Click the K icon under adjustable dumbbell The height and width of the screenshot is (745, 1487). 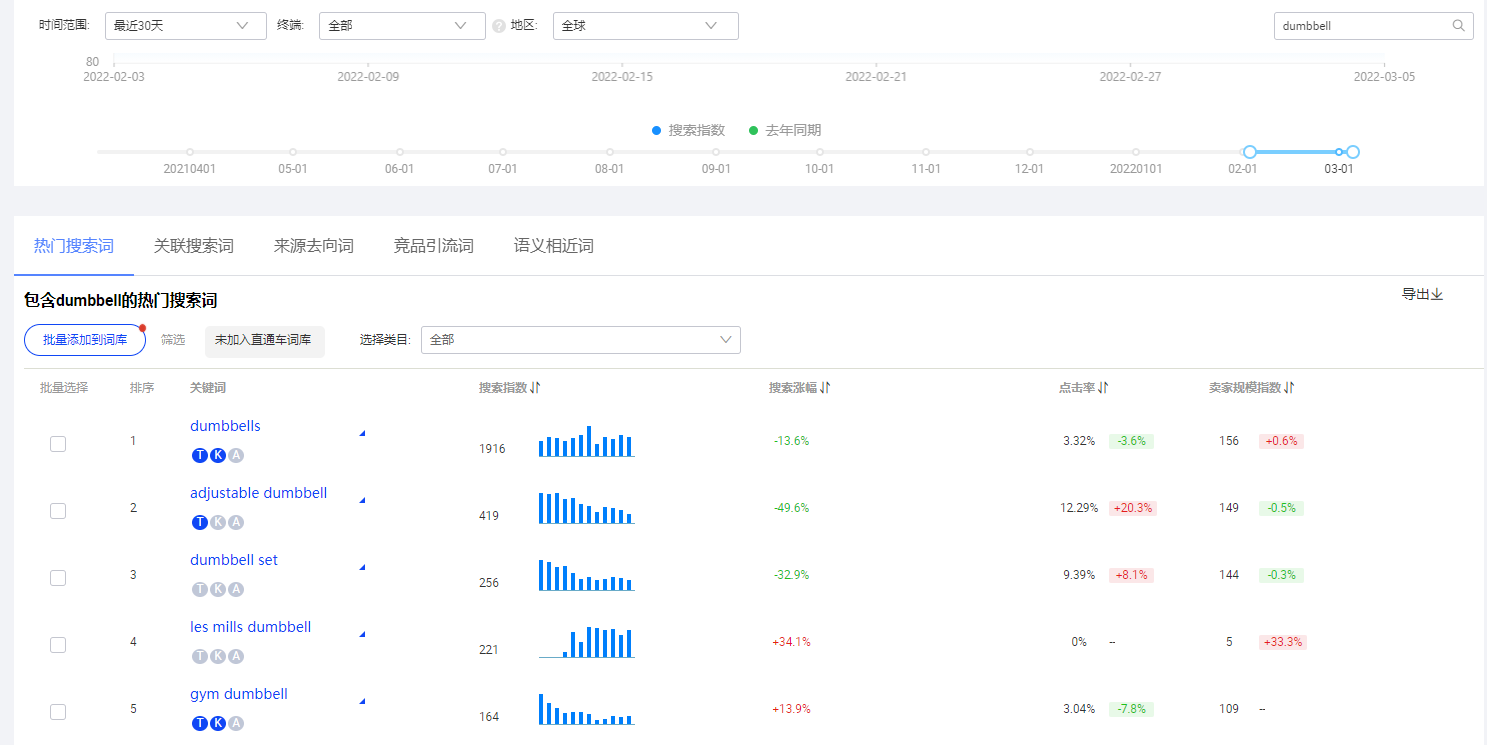coord(218,522)
